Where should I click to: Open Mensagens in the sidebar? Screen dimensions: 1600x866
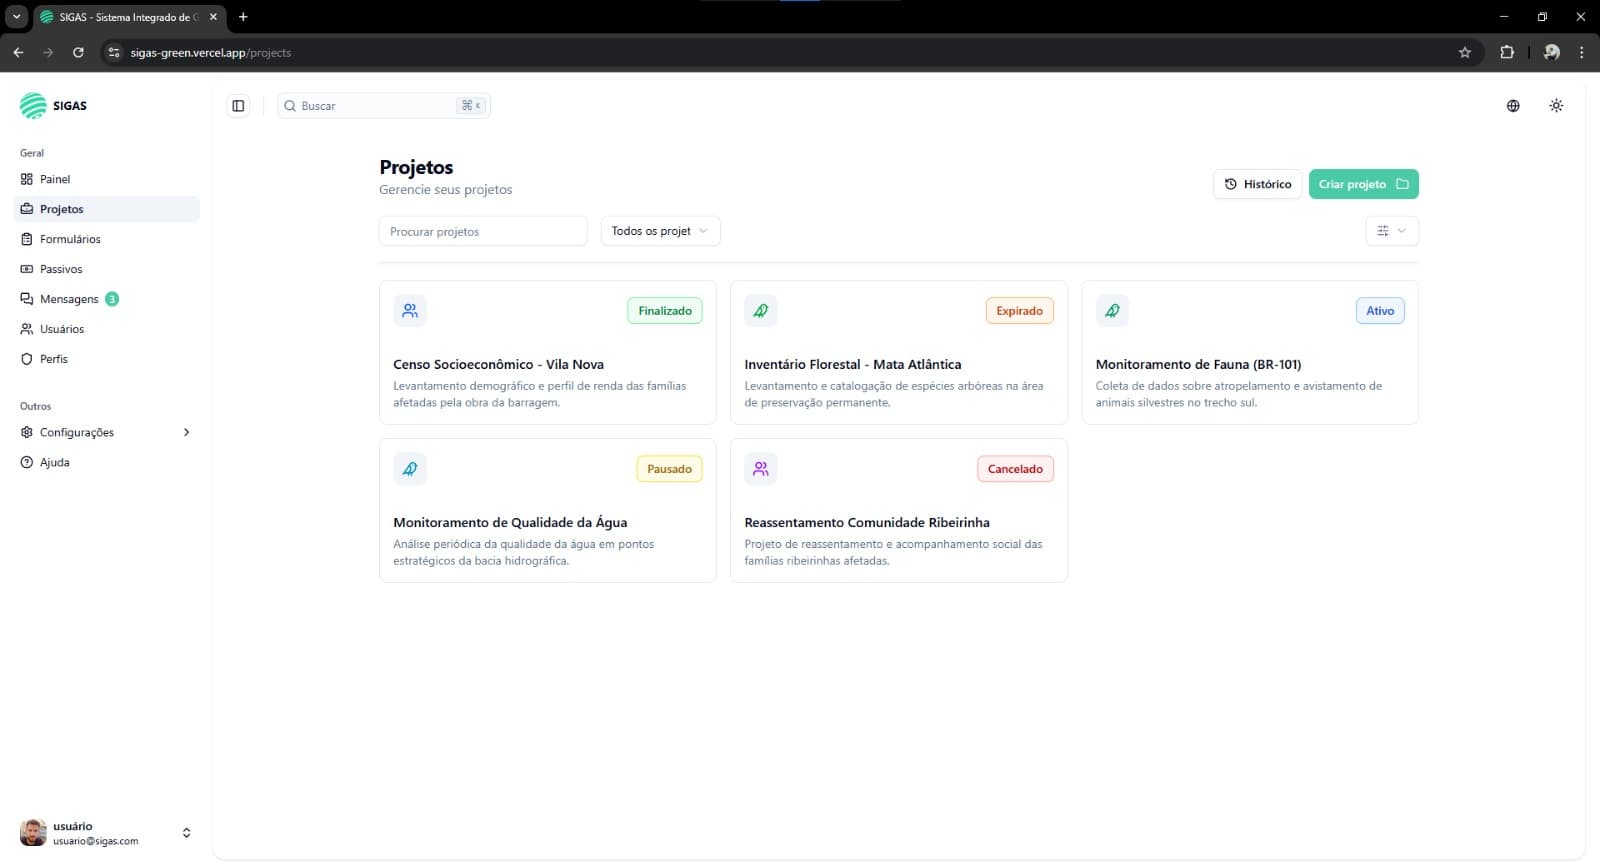click(x=69, y=299)
